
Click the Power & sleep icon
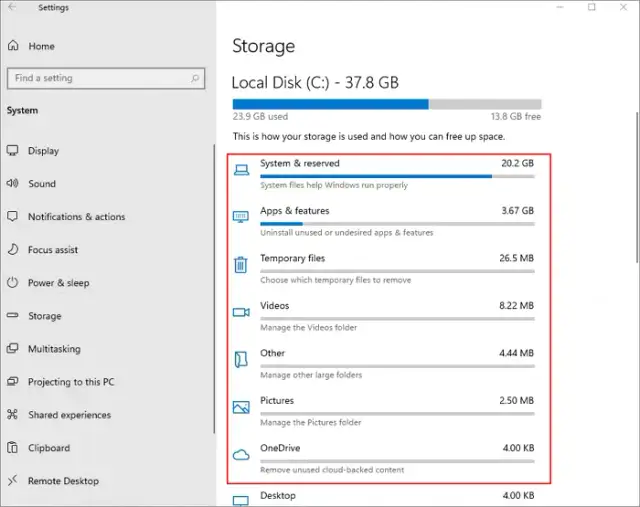point(13,282)
